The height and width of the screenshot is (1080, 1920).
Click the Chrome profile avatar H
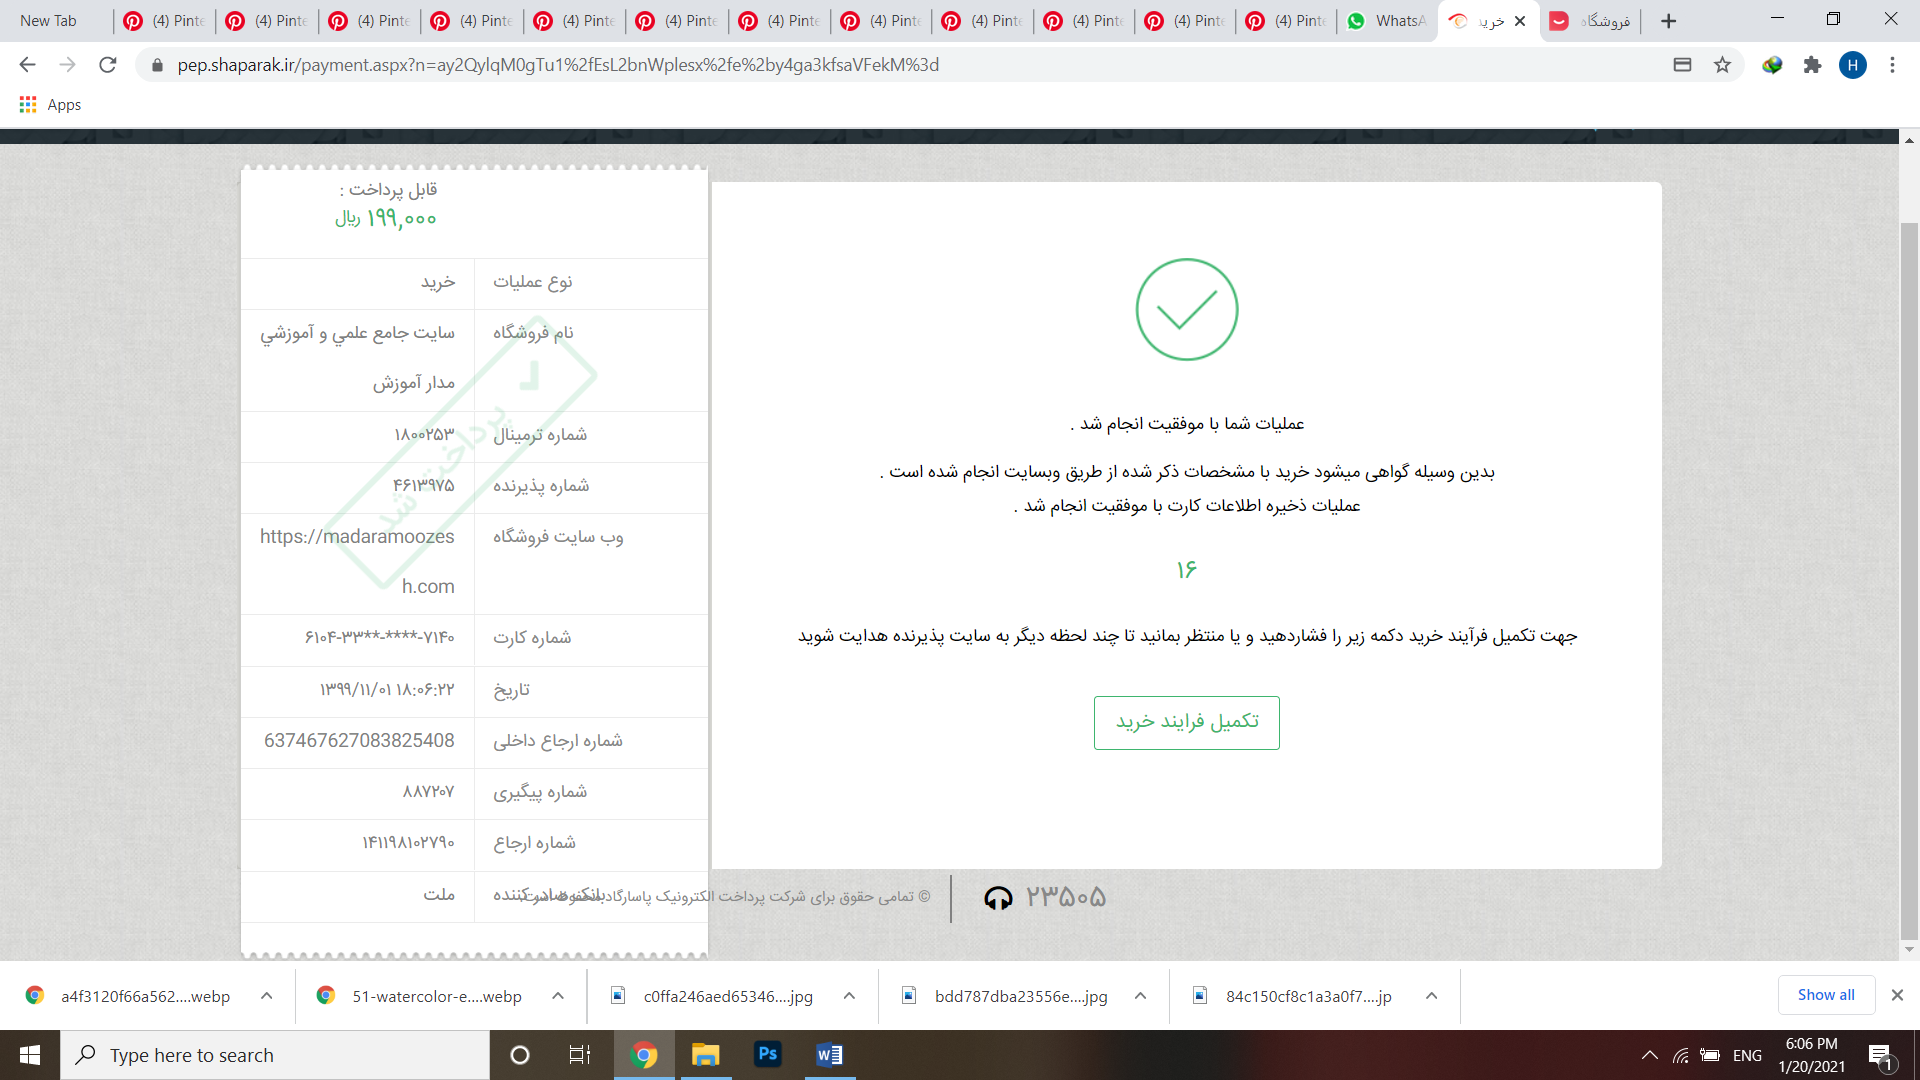click(1852, 65)
